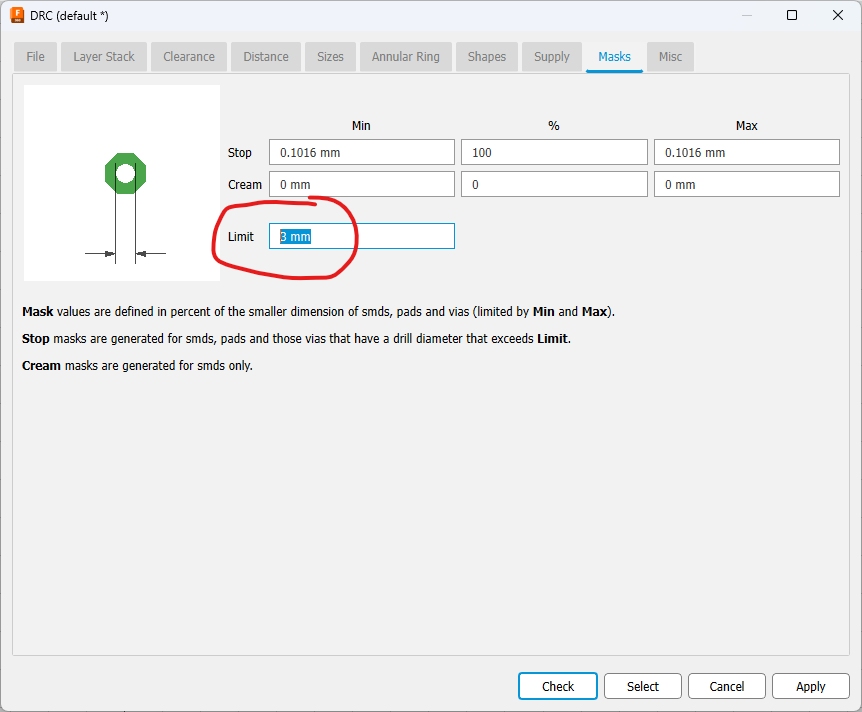862x712 pixels.
Task: Open the Misc tab
Action: pos(670,57)
